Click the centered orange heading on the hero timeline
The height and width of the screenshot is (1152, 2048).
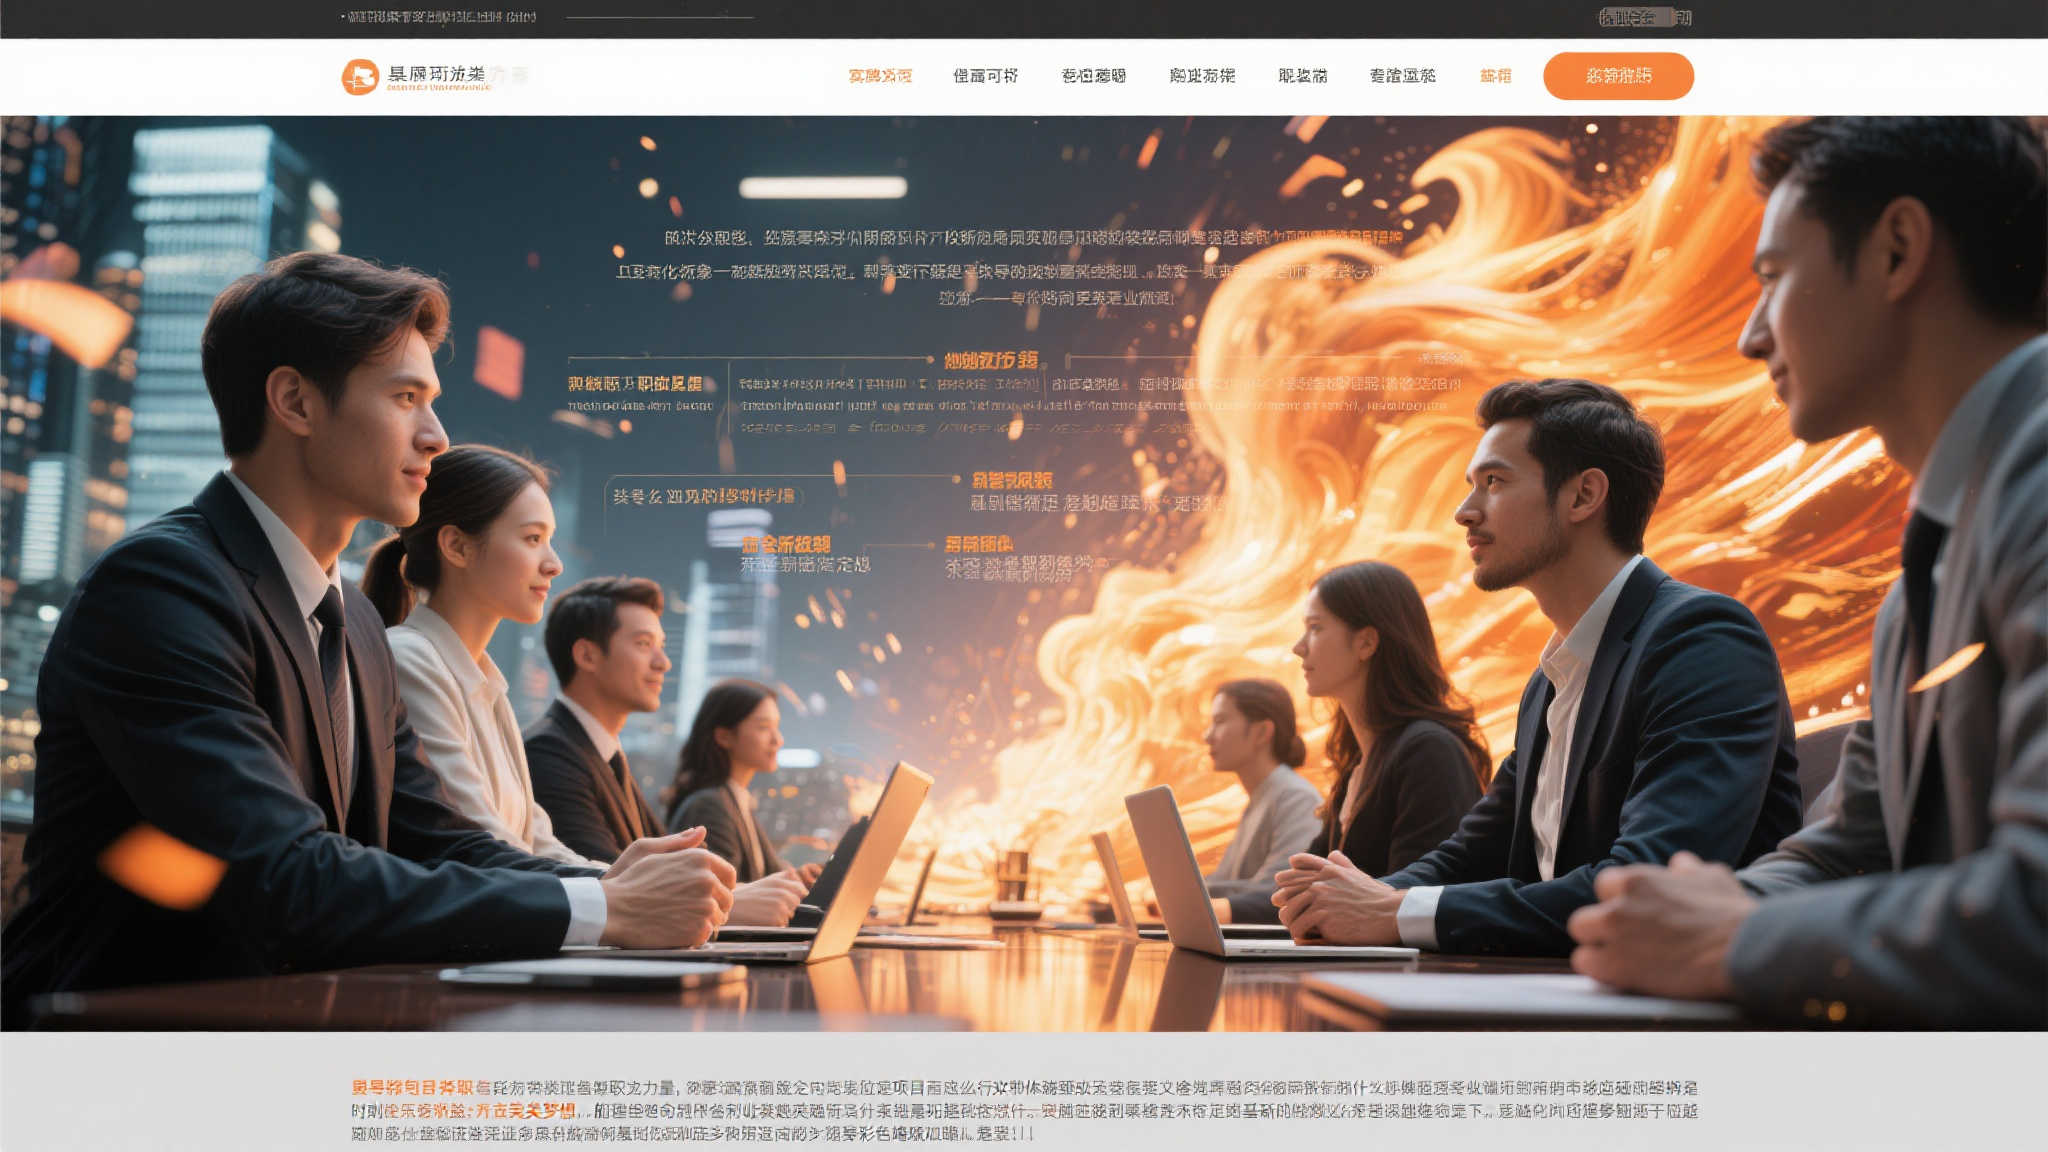(991, 360)
